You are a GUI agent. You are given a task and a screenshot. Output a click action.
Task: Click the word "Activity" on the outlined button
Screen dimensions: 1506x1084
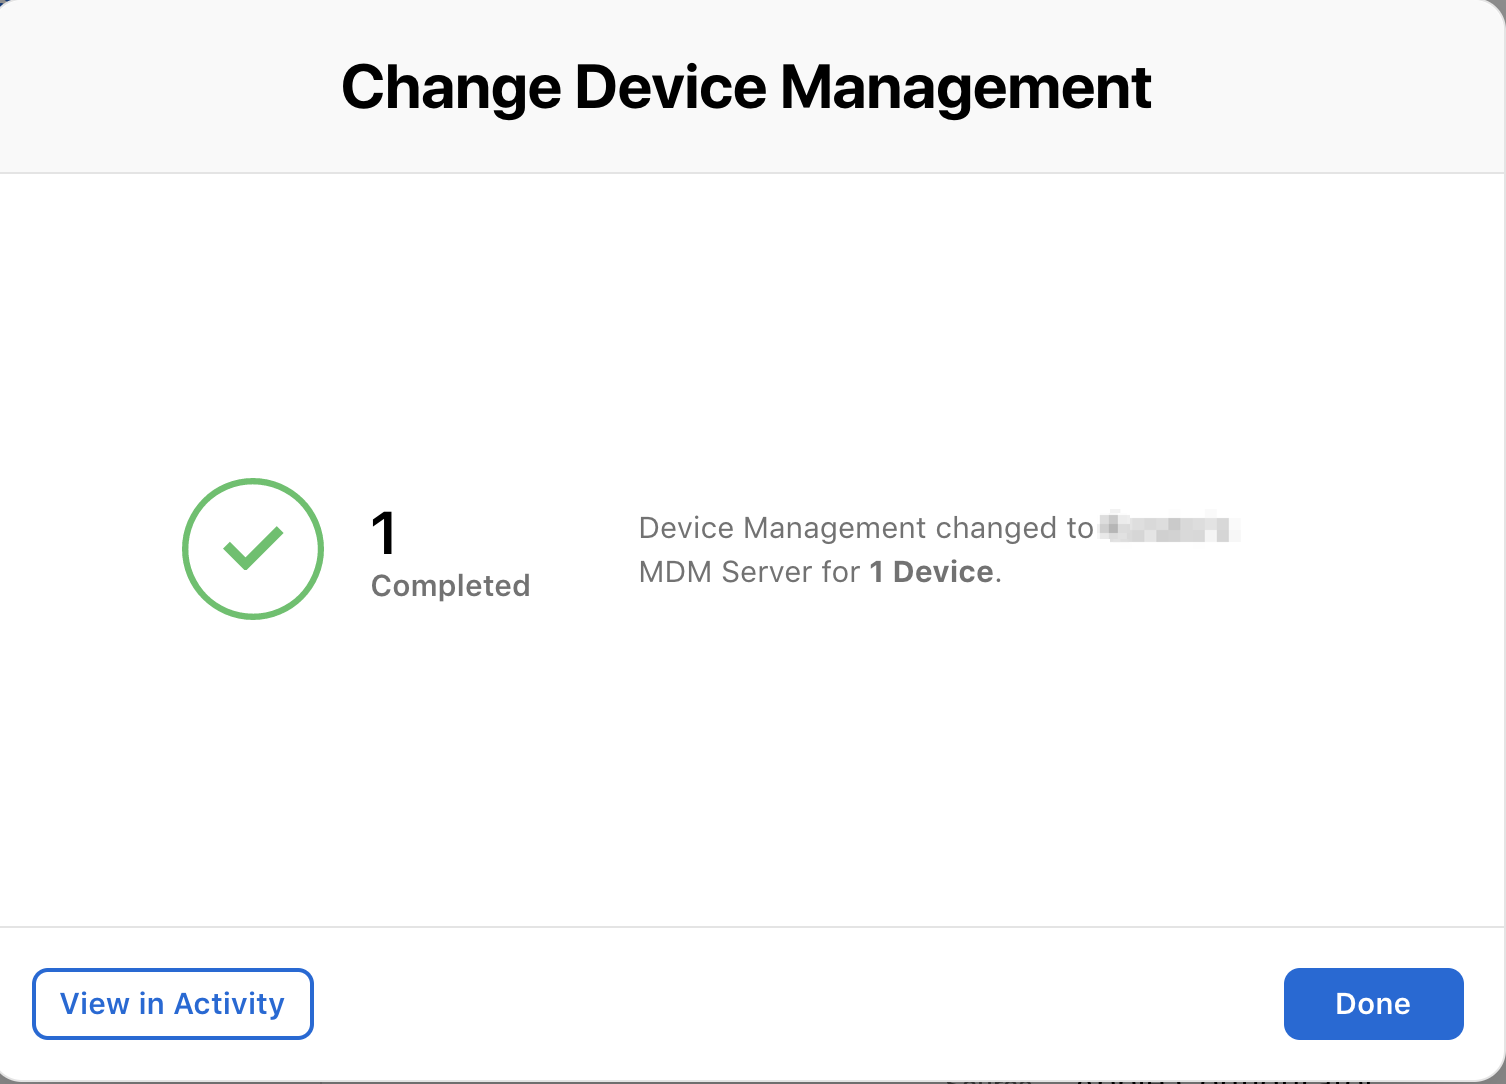(x=229, y=1004)
